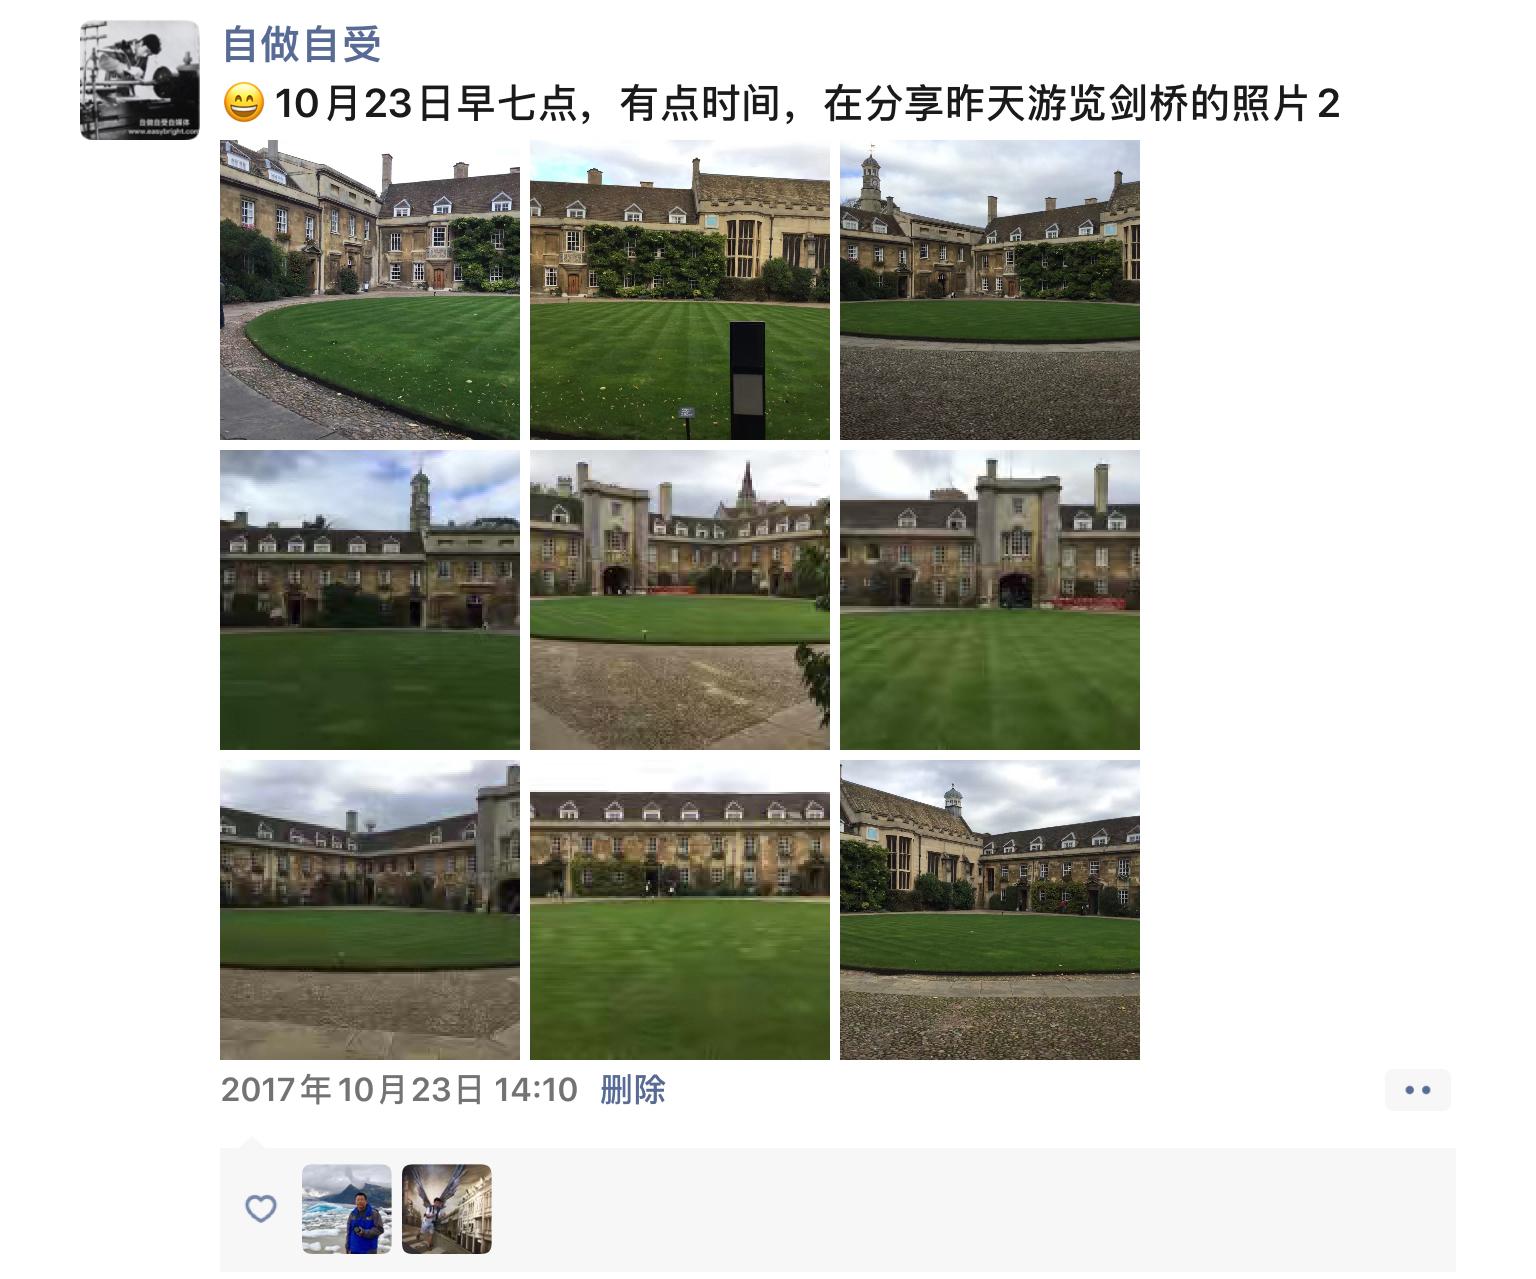Open middle-left photo with dark lawn
The width and height of the screenshot is (1536, 1279).
[x=370, y=600]
